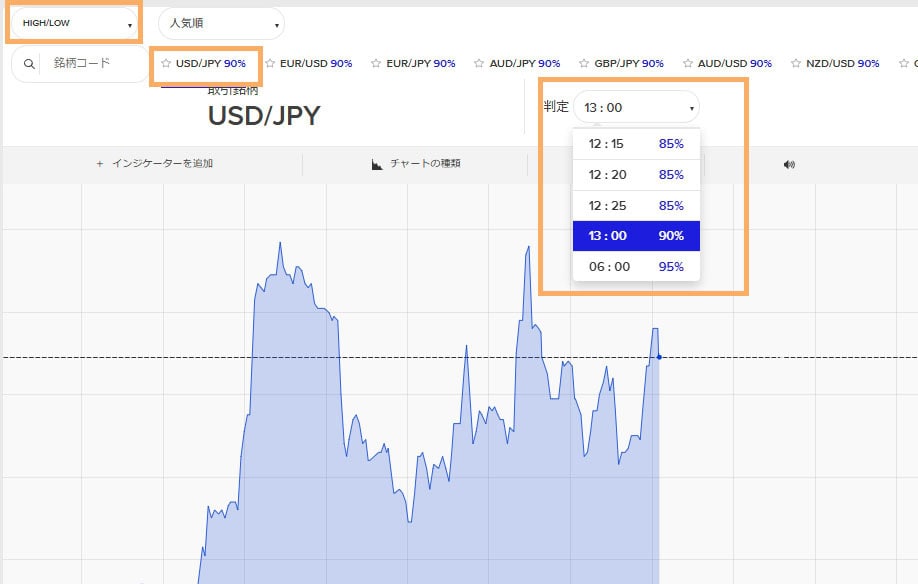Click the chart type area-chart icon

pyautogui.click(x=377, y=164)
